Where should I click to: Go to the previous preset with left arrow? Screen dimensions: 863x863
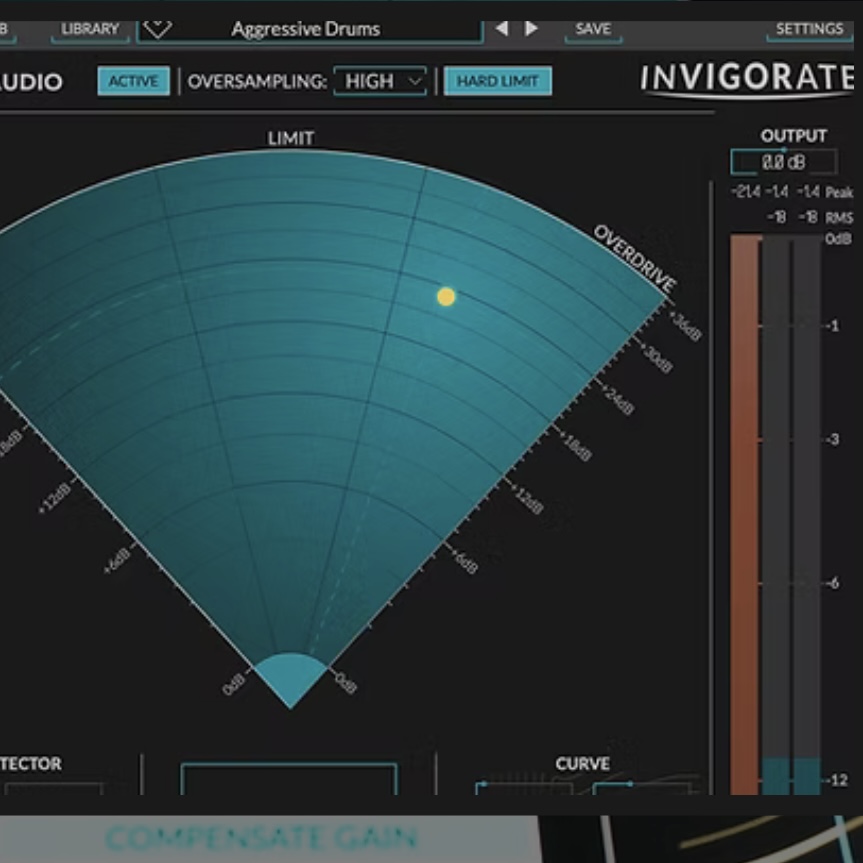(x=501, y=29)
